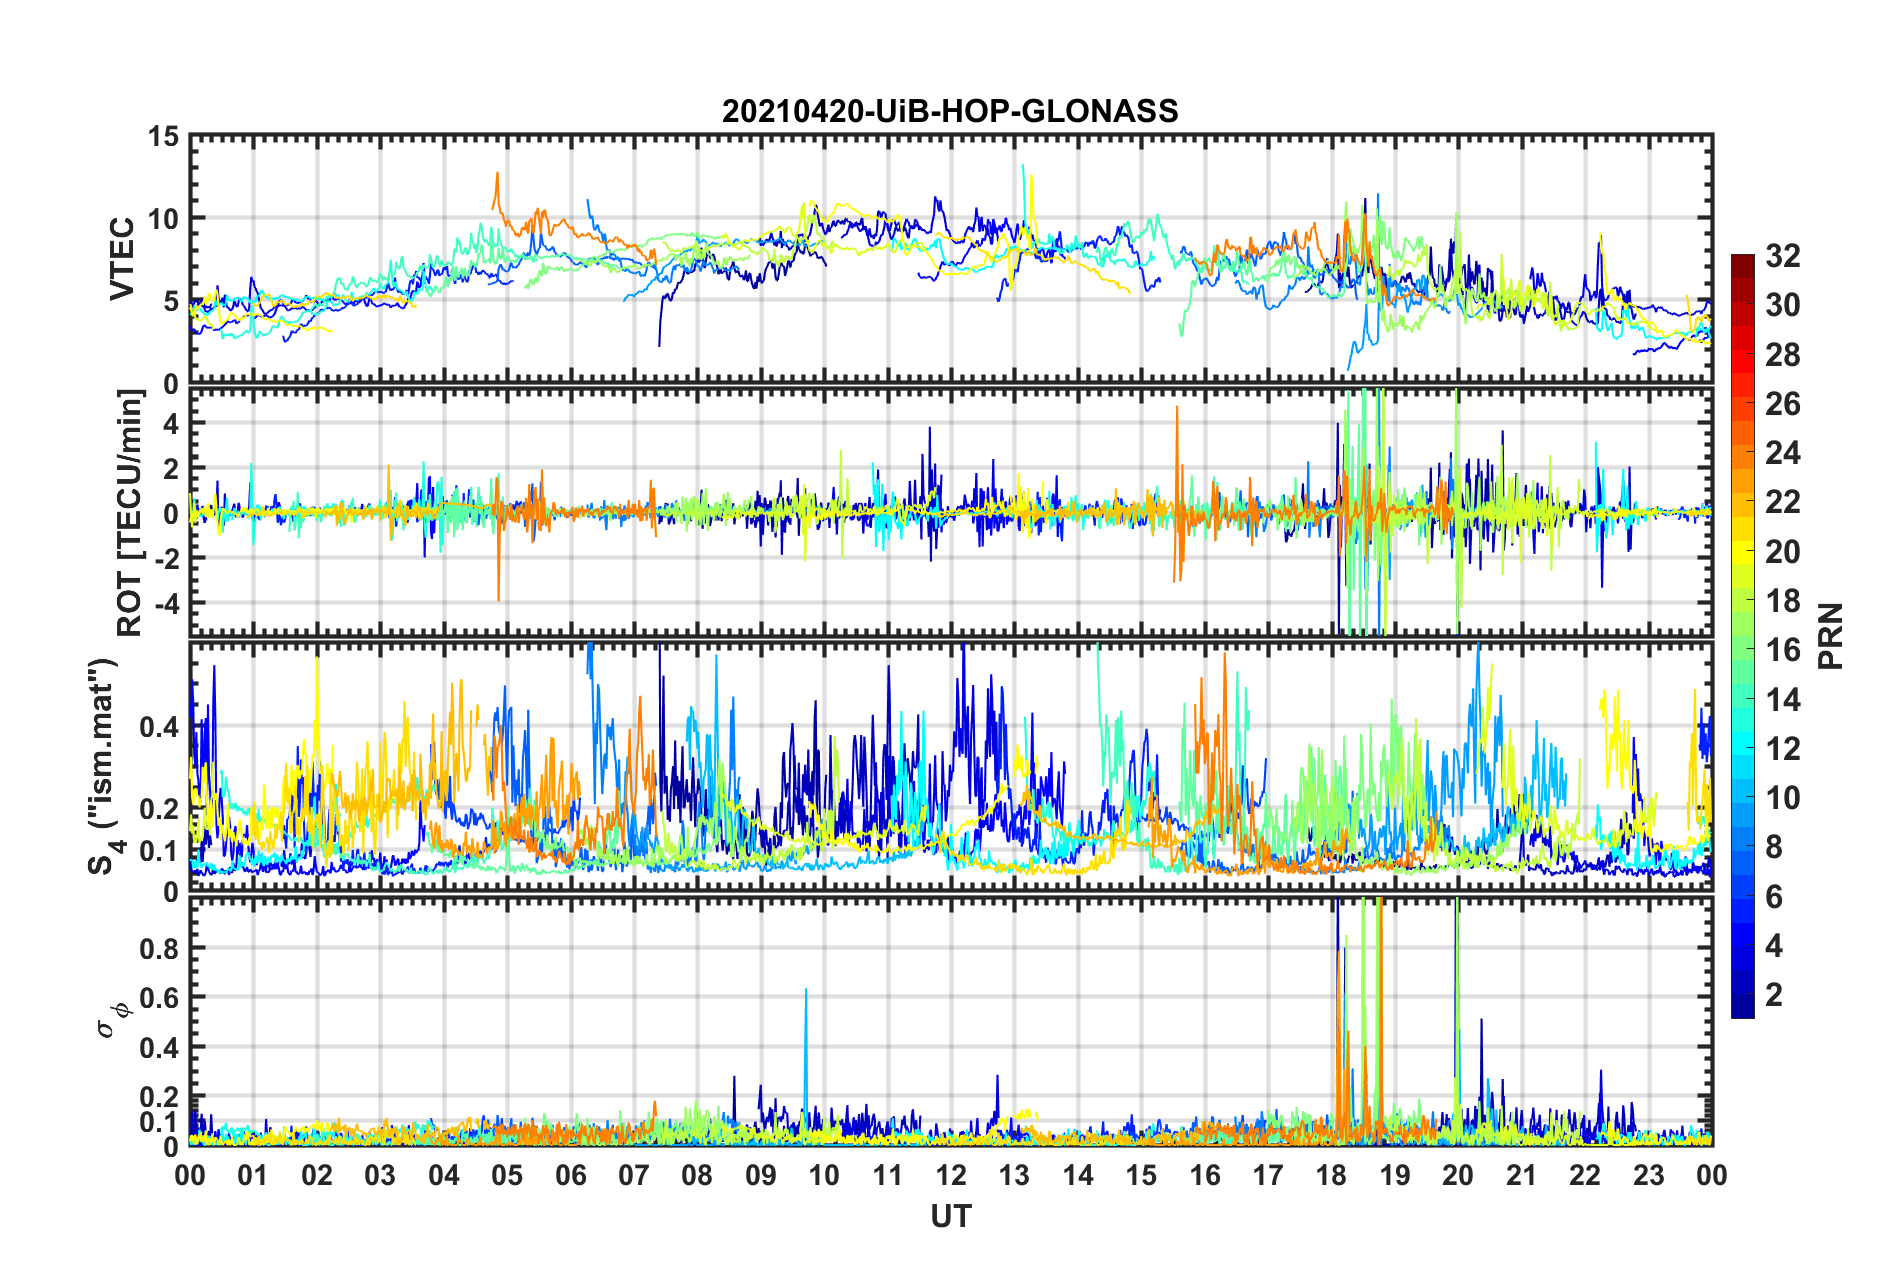Image resolution: width=1902 pixels, height=1272 pixels.
Task: Click the UT hour tick label 17
Action: [x=1268, y=1175]
